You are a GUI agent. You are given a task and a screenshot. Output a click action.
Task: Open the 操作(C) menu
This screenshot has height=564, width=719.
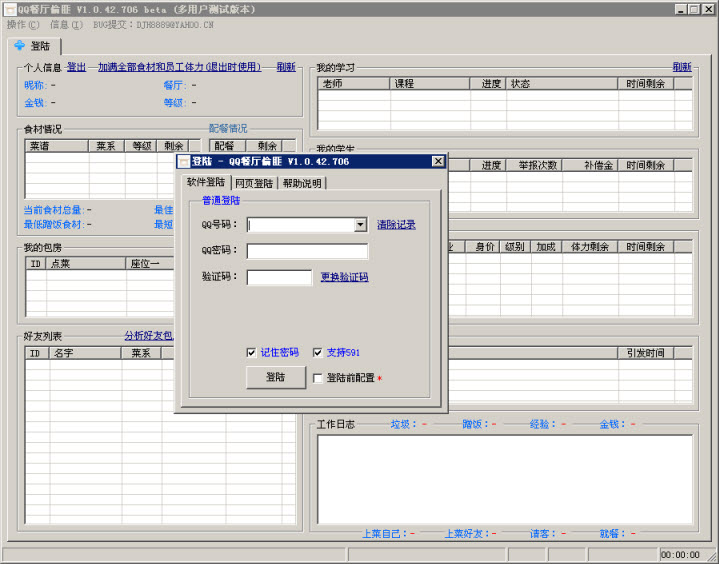[x=23, y=25]
